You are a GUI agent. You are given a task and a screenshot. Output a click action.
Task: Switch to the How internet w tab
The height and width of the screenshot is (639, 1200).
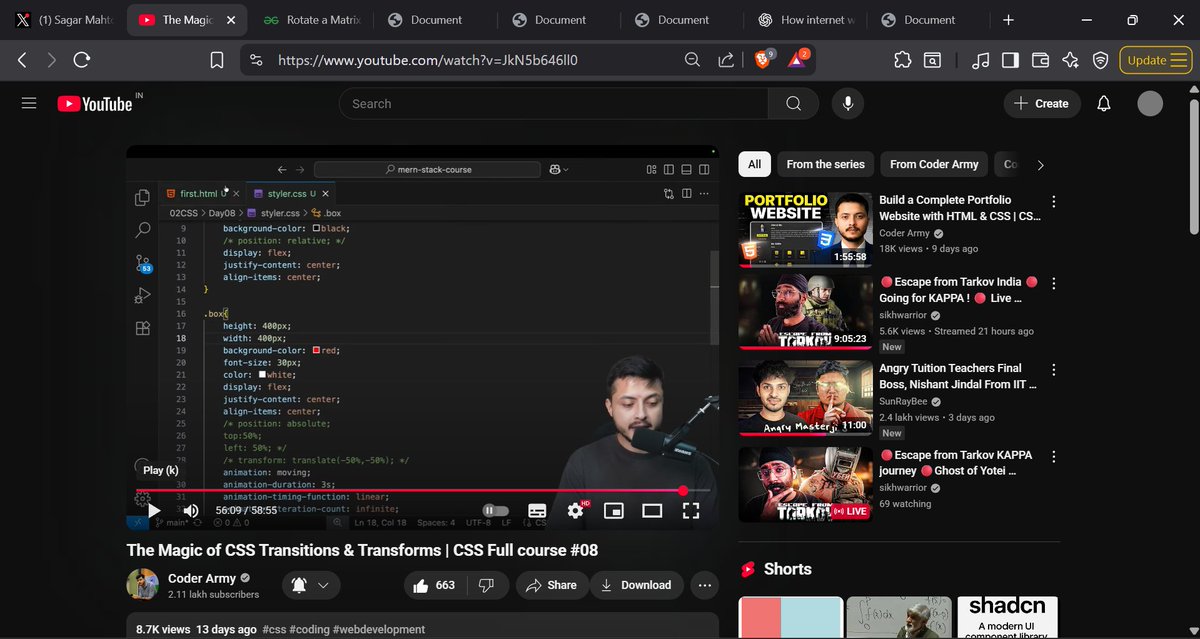tap(806, 19)
